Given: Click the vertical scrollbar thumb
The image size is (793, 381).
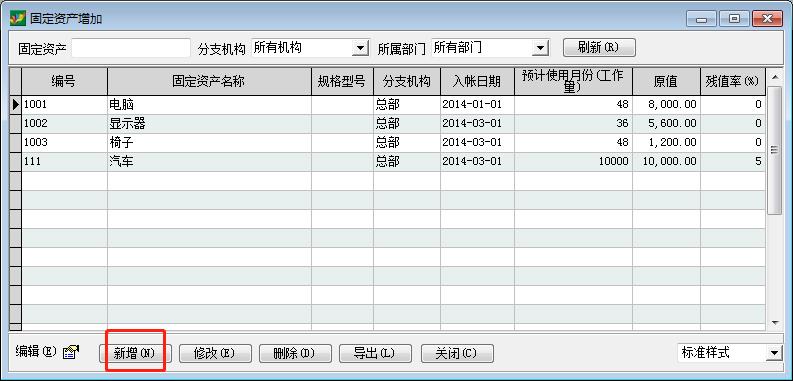Looking at the screenshot, I should tap(774, 150).
